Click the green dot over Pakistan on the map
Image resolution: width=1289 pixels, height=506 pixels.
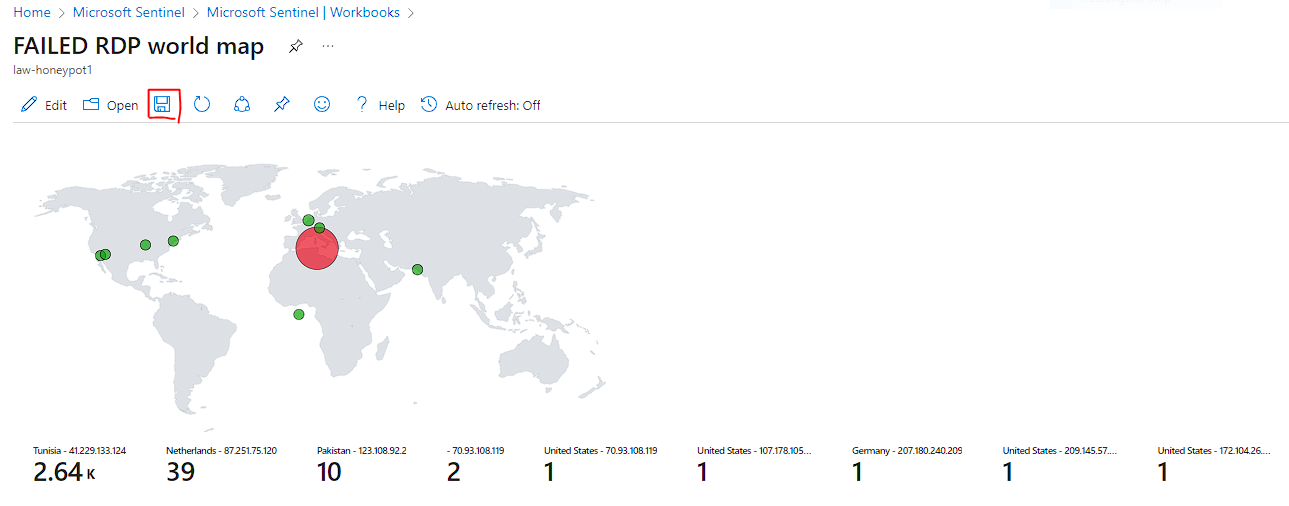pyautogui.click(x=417, y=269)
